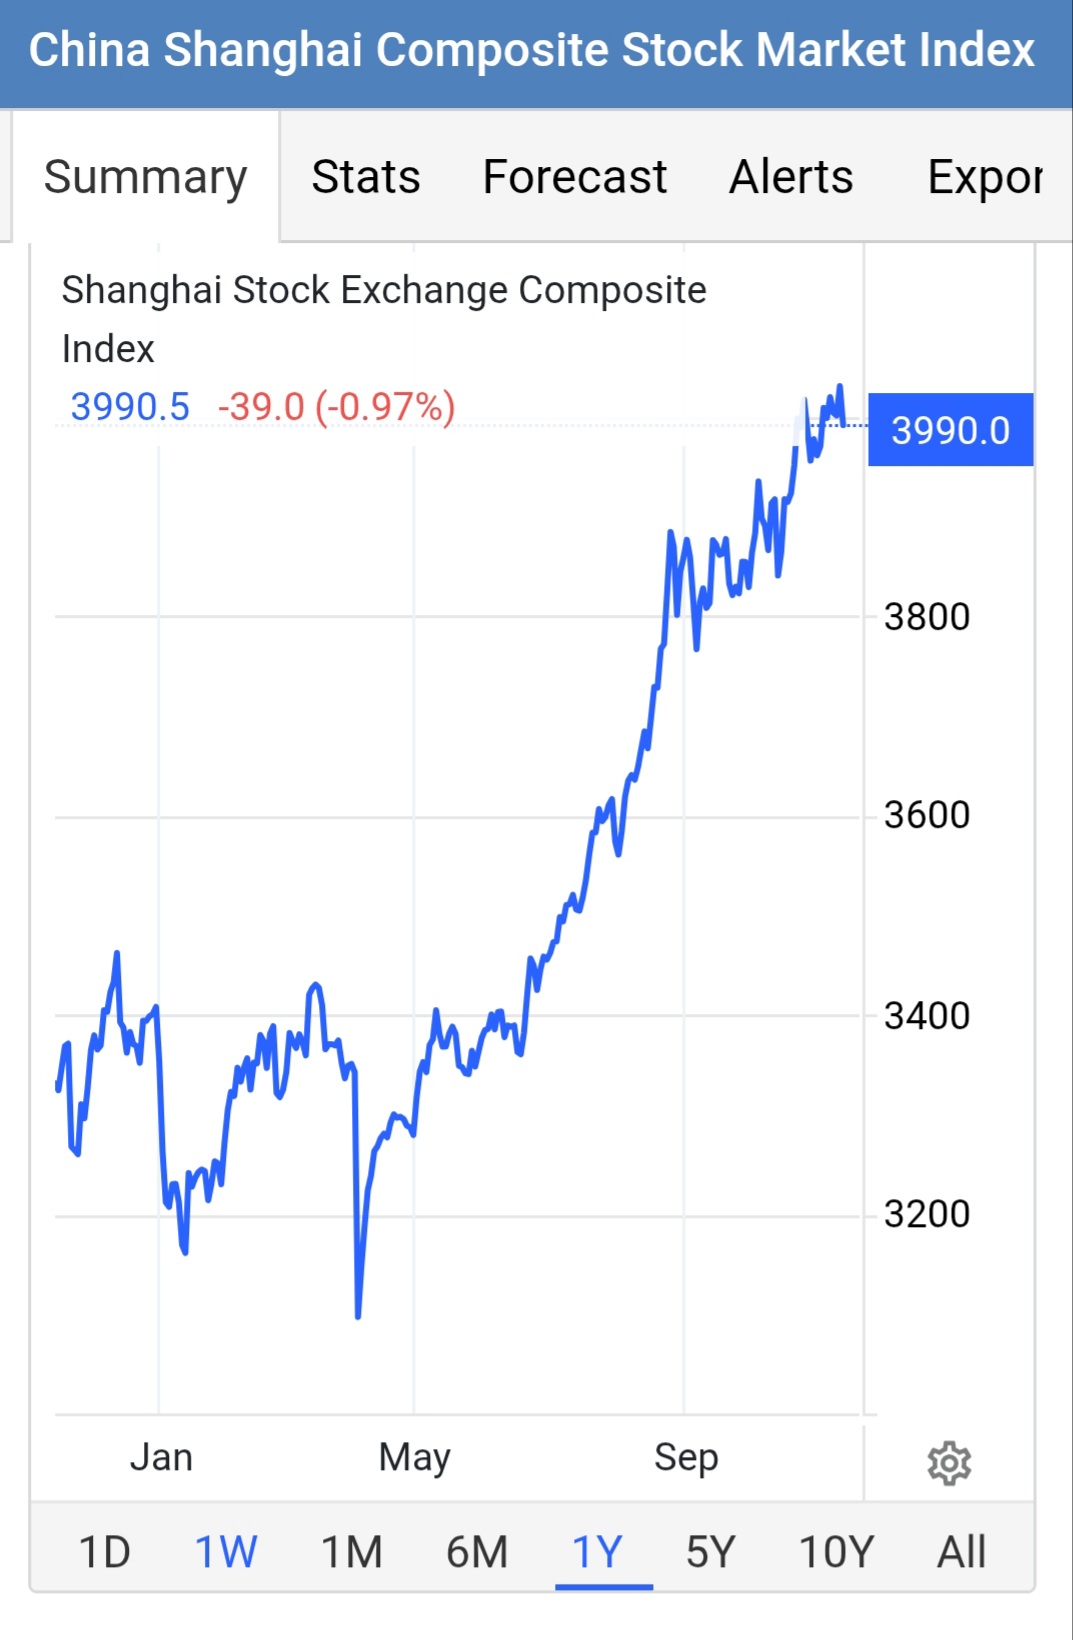This screenshot has width=1073, height=1640.
Task: Switch chart to 6M range
Action: pyautogui.click(x=477, y=1552)
